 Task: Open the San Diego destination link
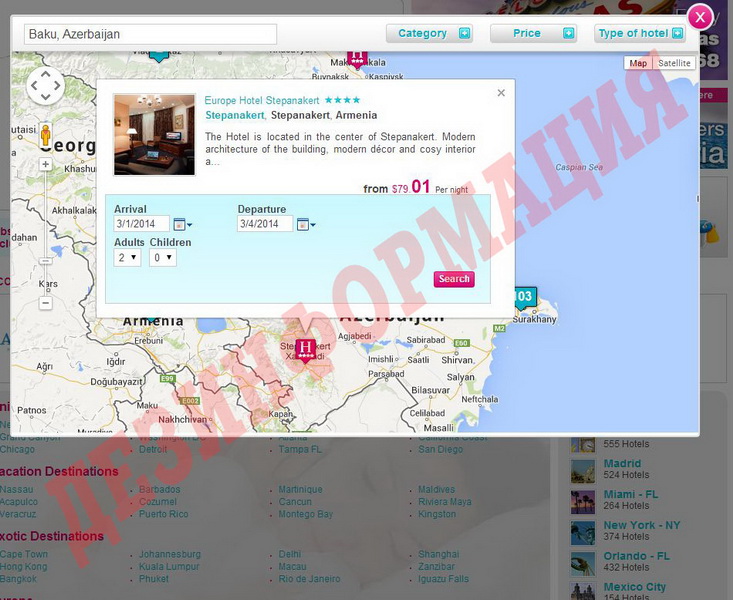pyautogui.click(x=441, y=449)
